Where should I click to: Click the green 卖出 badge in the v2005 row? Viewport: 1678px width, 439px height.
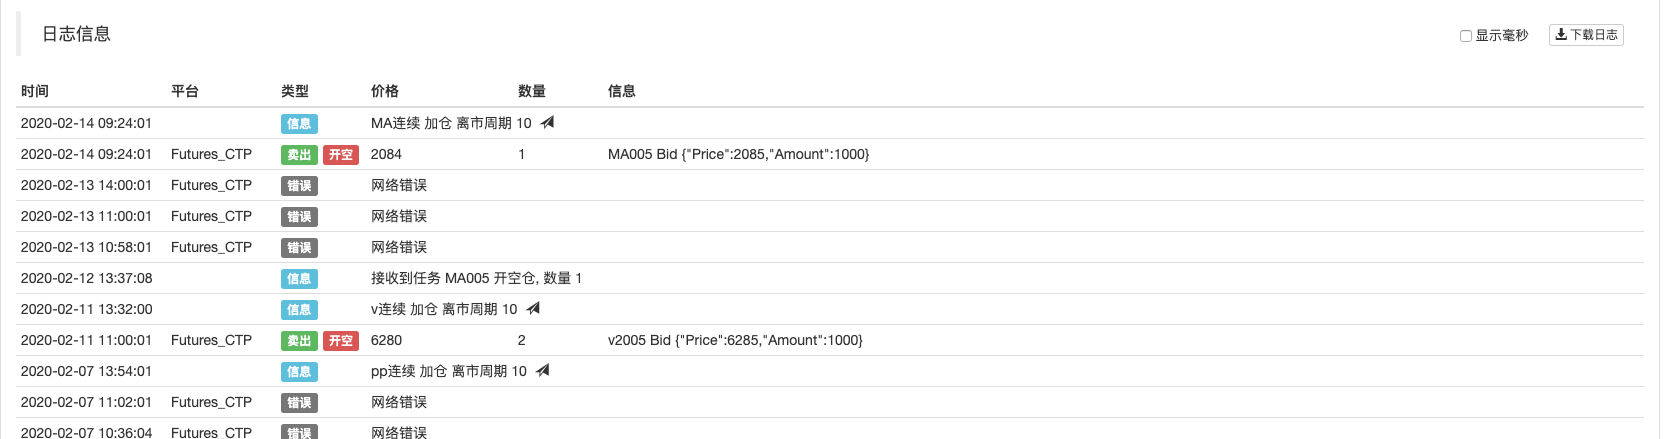[x=299, y=341]
